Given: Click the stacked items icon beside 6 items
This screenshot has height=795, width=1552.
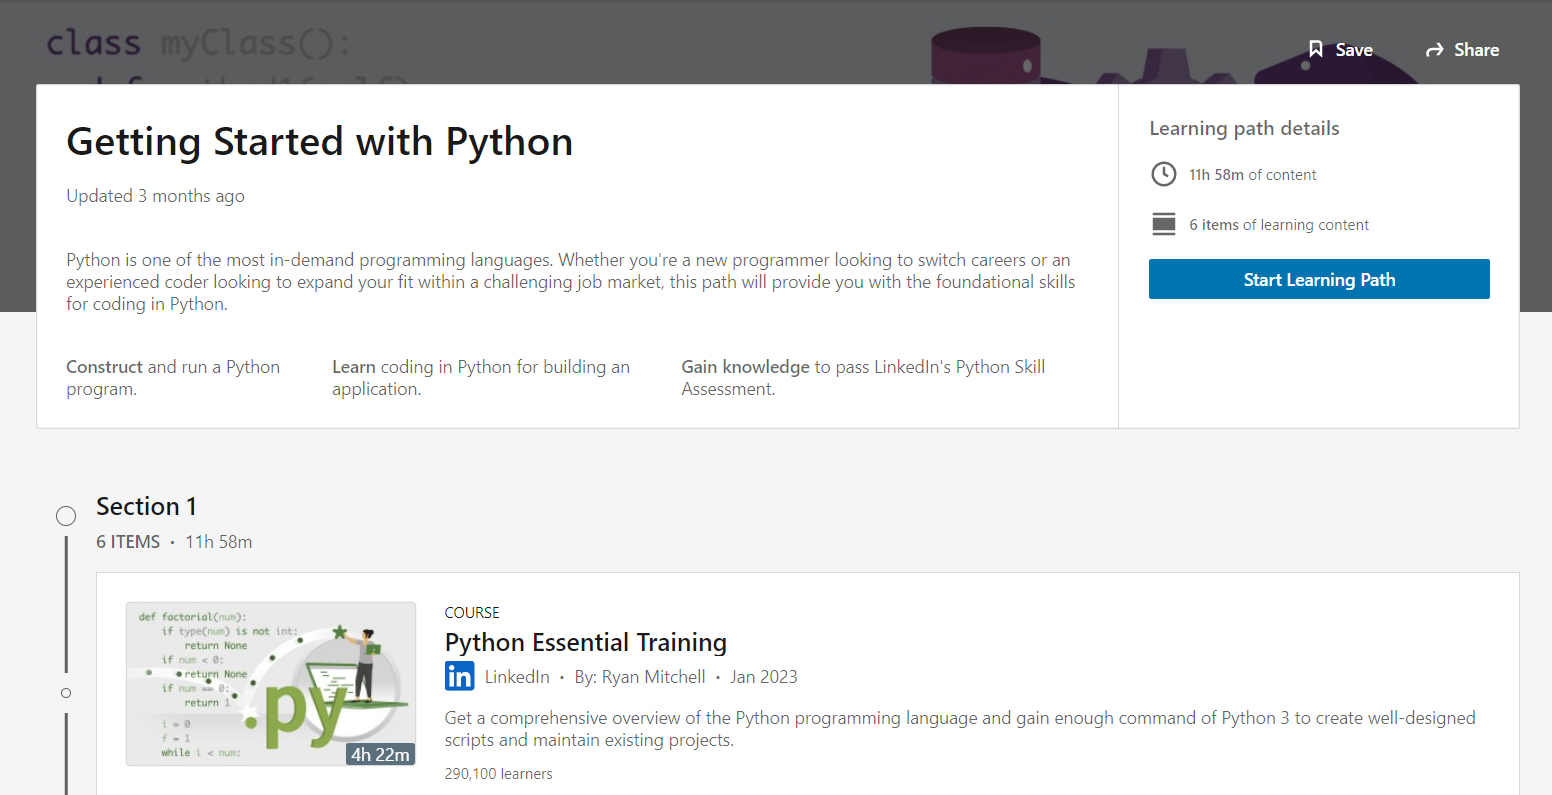Looking at the screenshot, I should coord(1164,224).
